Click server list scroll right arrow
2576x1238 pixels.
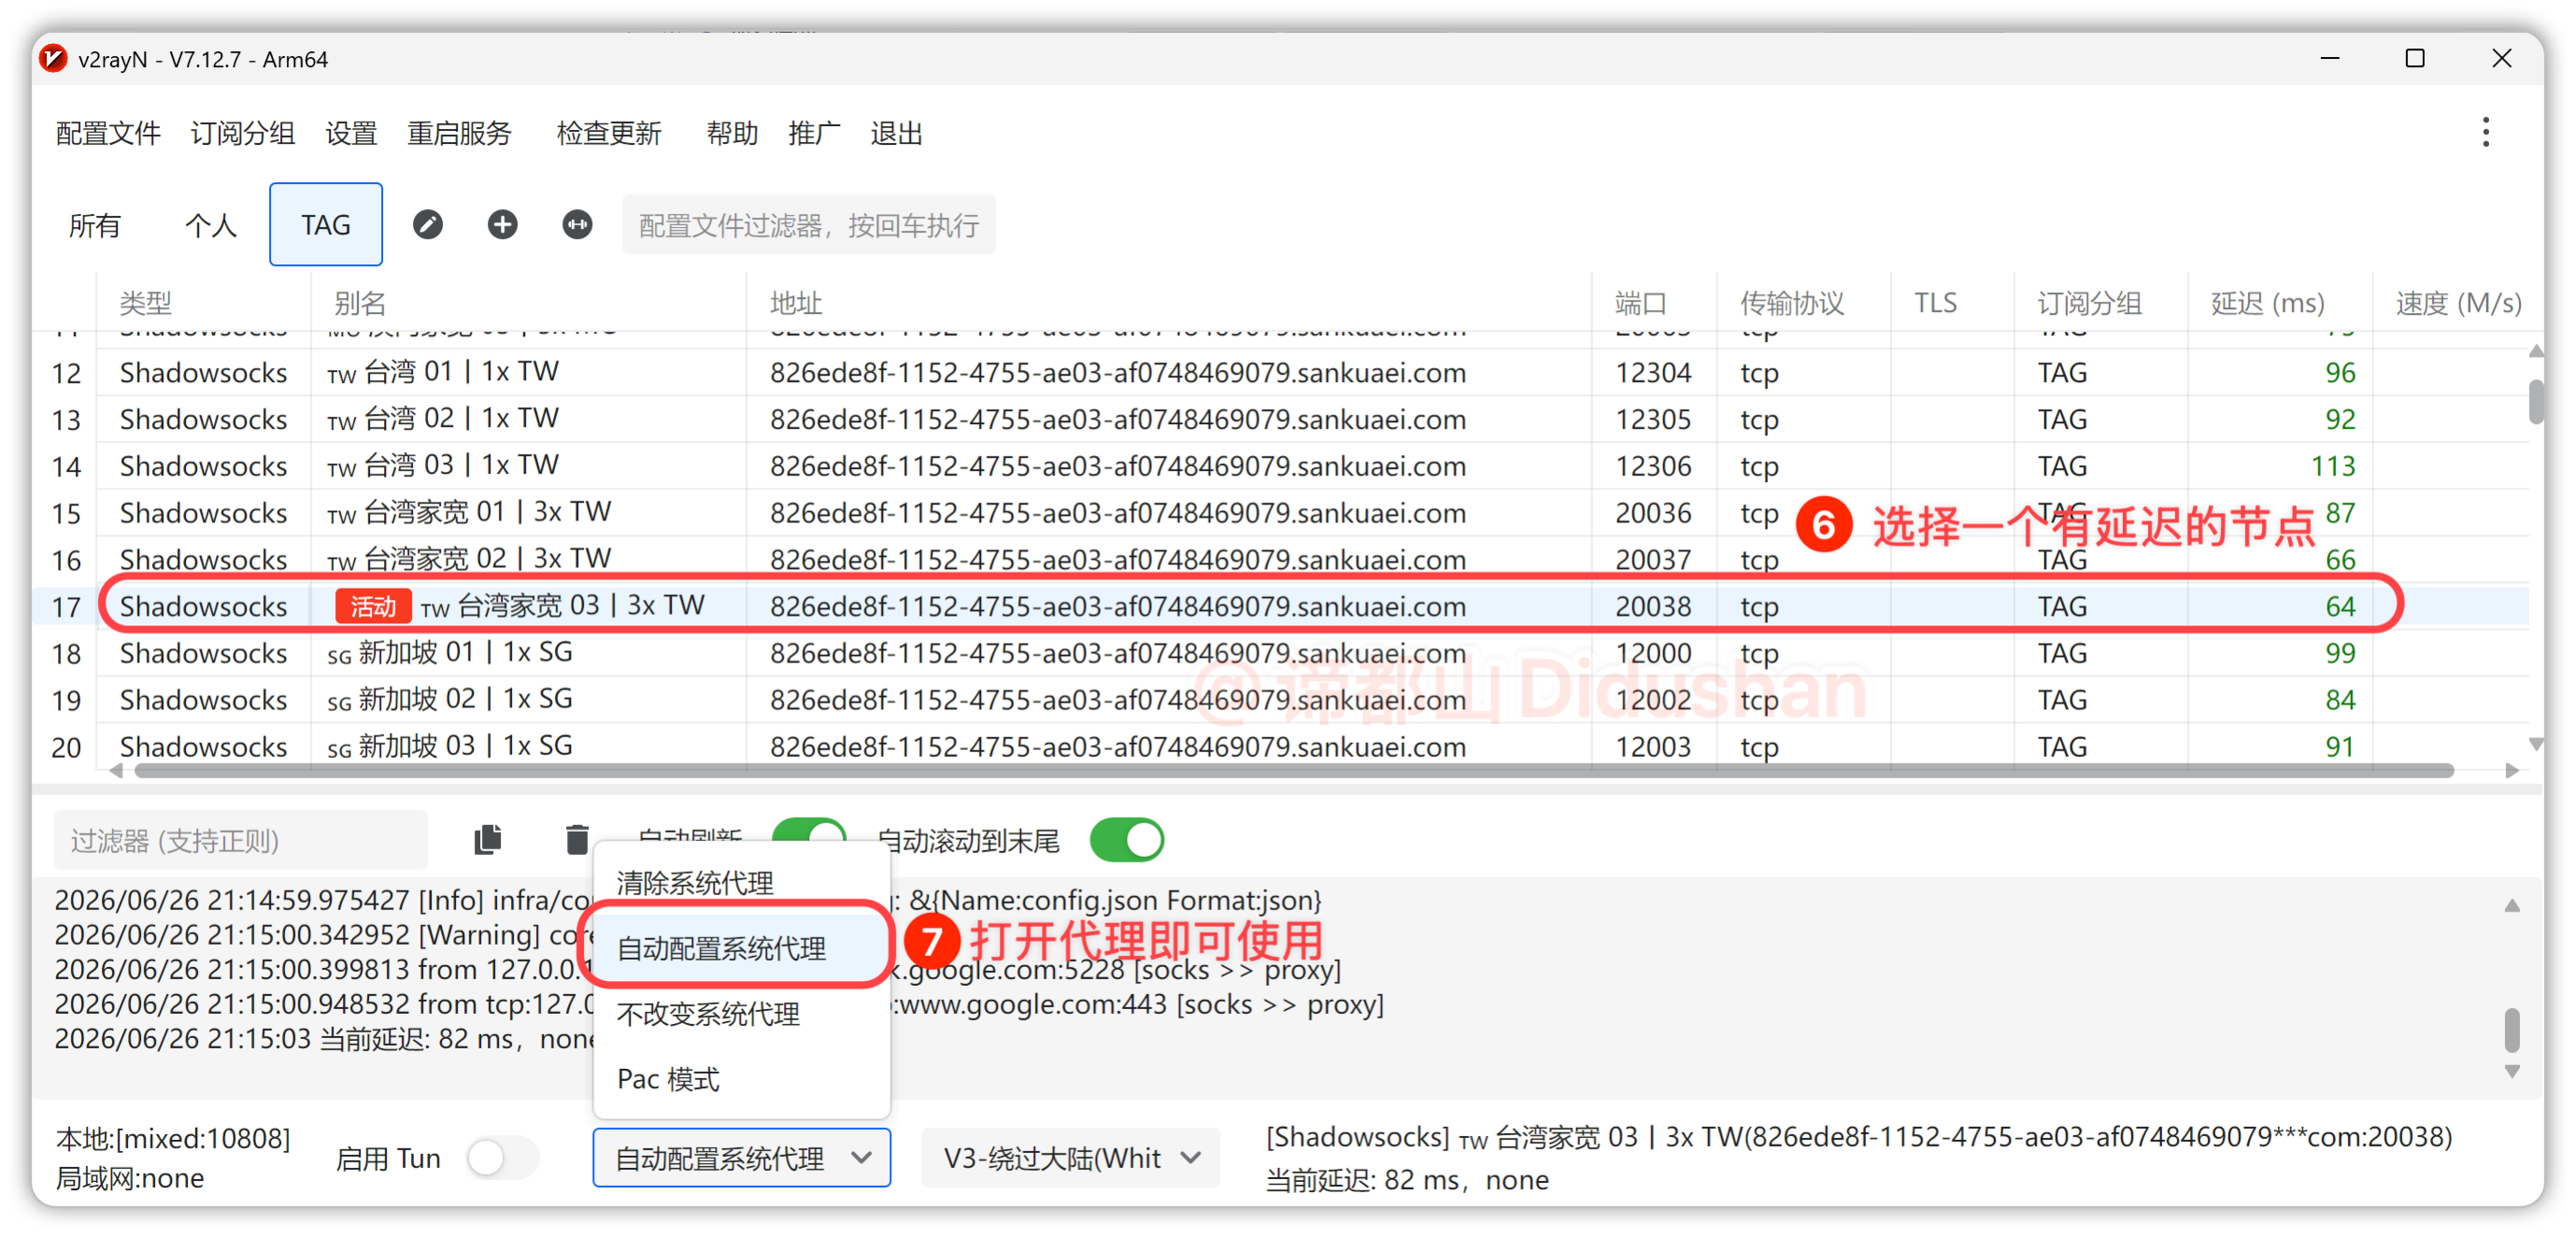tap(2511, 770)
